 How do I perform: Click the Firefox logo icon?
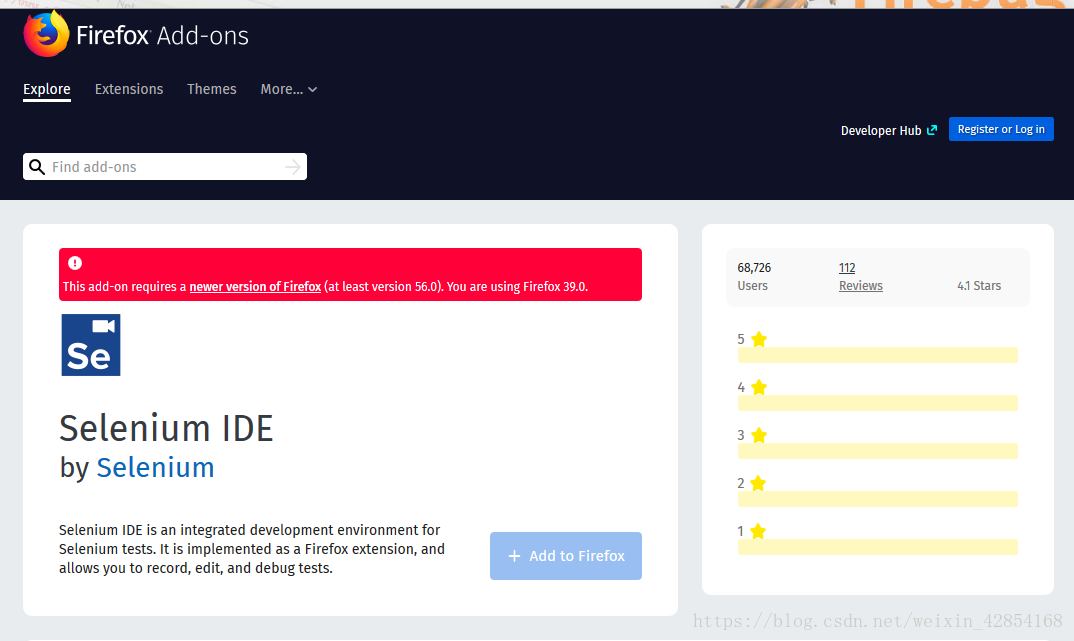[46, 34]
